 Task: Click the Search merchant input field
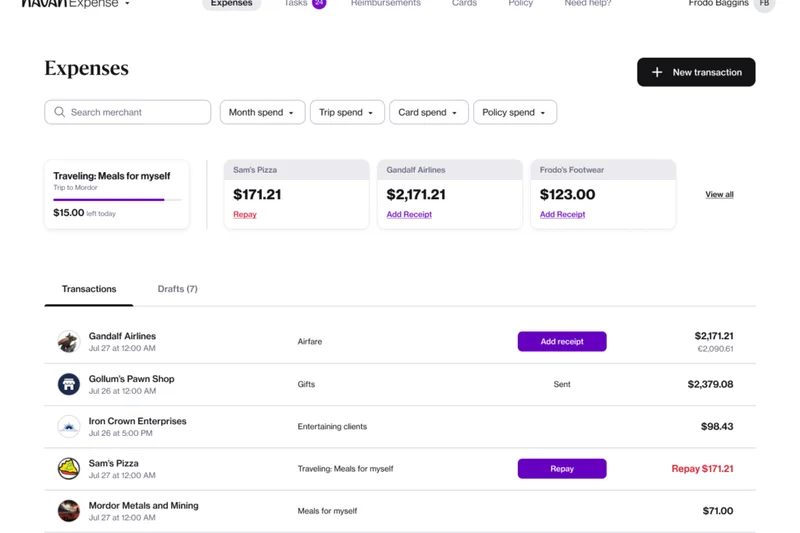point(136,112)
